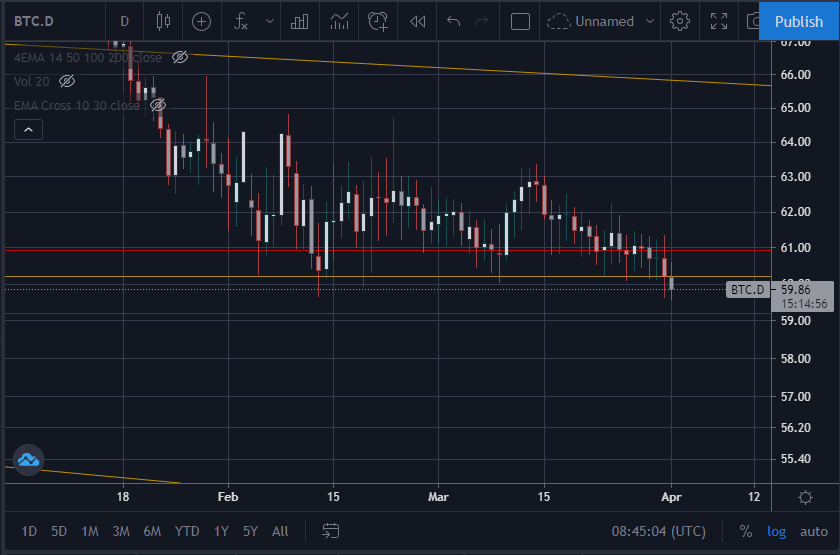Select the upper red horizontal line near 61.00

pos(388,250)
